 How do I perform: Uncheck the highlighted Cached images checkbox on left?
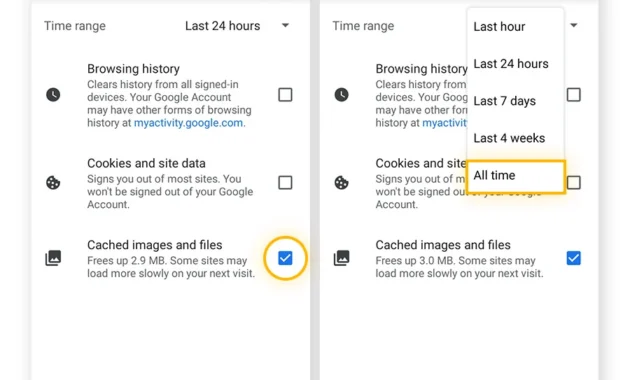[x=285, y=258]
